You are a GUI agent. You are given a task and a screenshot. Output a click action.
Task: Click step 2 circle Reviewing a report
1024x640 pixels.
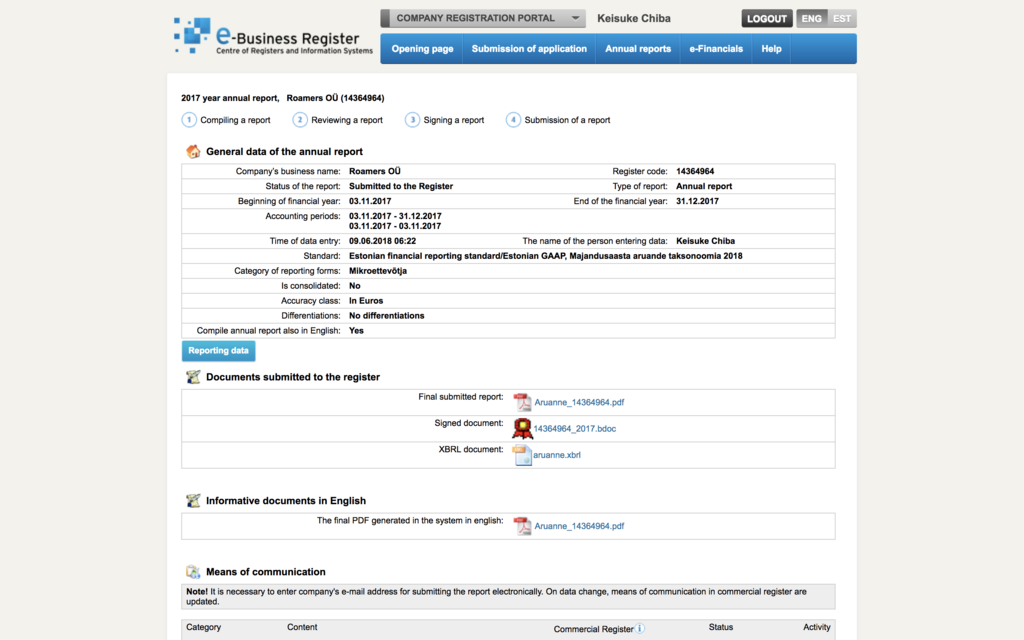pos(300,120)
